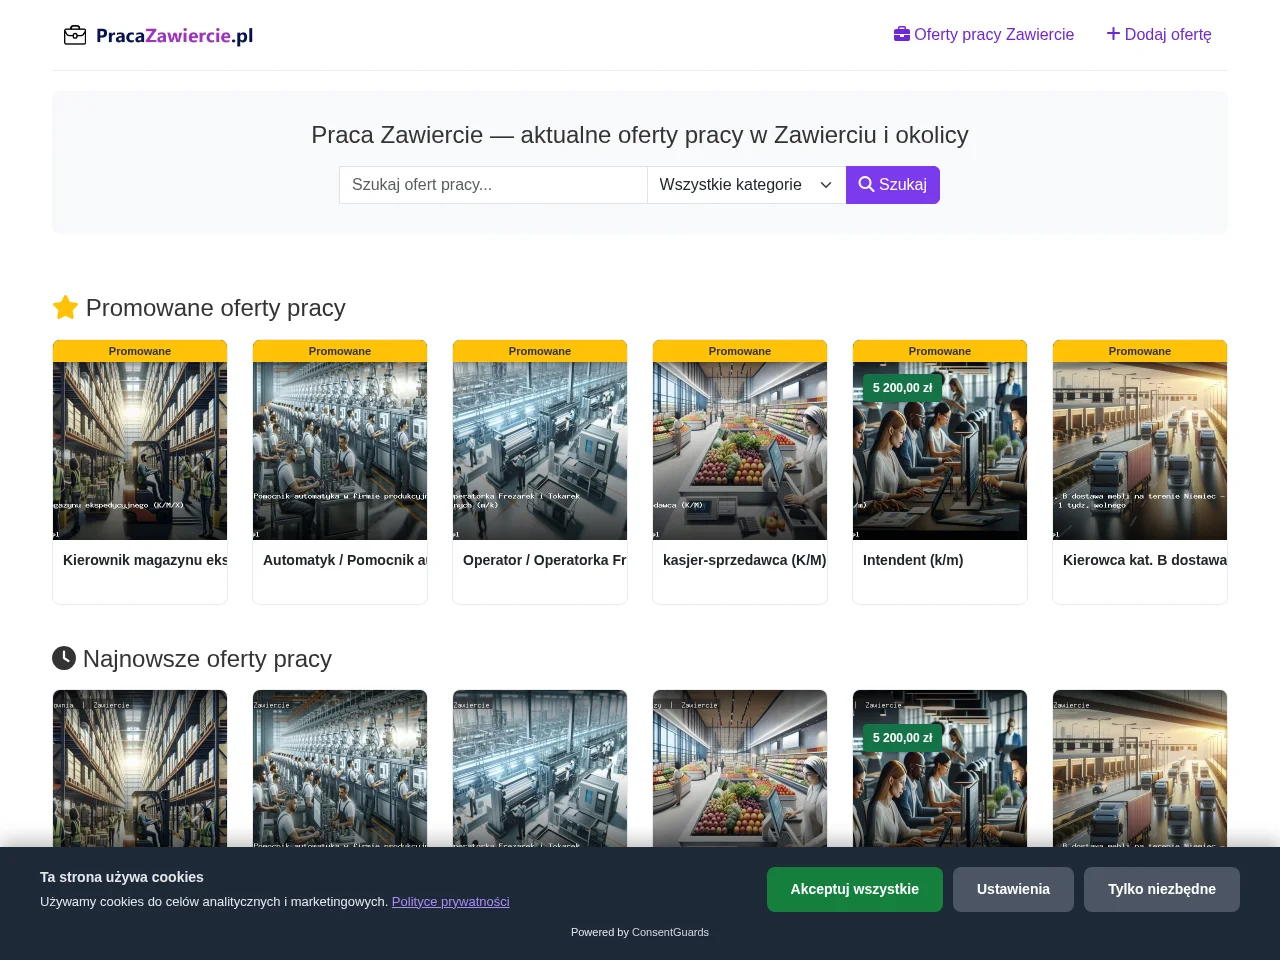Open newest trucks highway offer image
The image size is (1280, 960).
pyautogui.click(x=1140, y=768)
